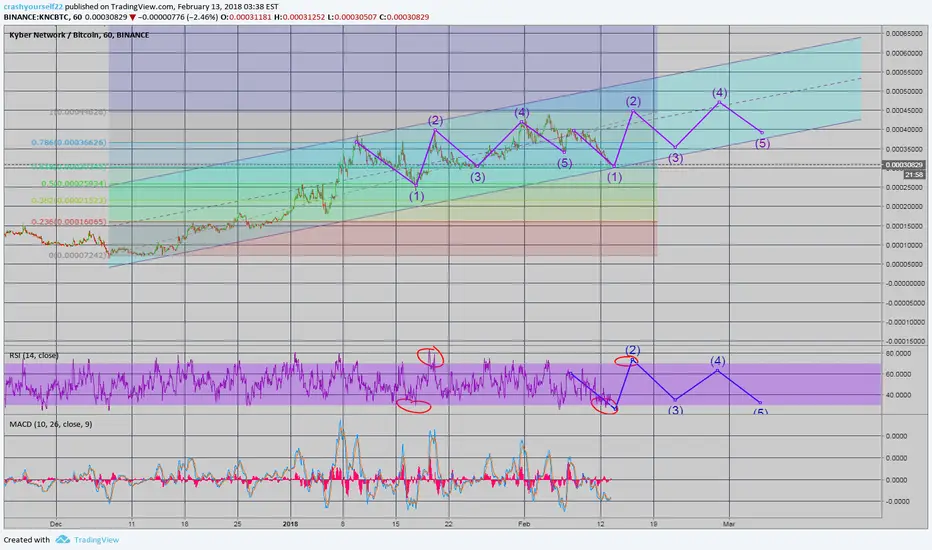Click the current price tag 0.00030829 on price axis

click(x=903, y=165)
